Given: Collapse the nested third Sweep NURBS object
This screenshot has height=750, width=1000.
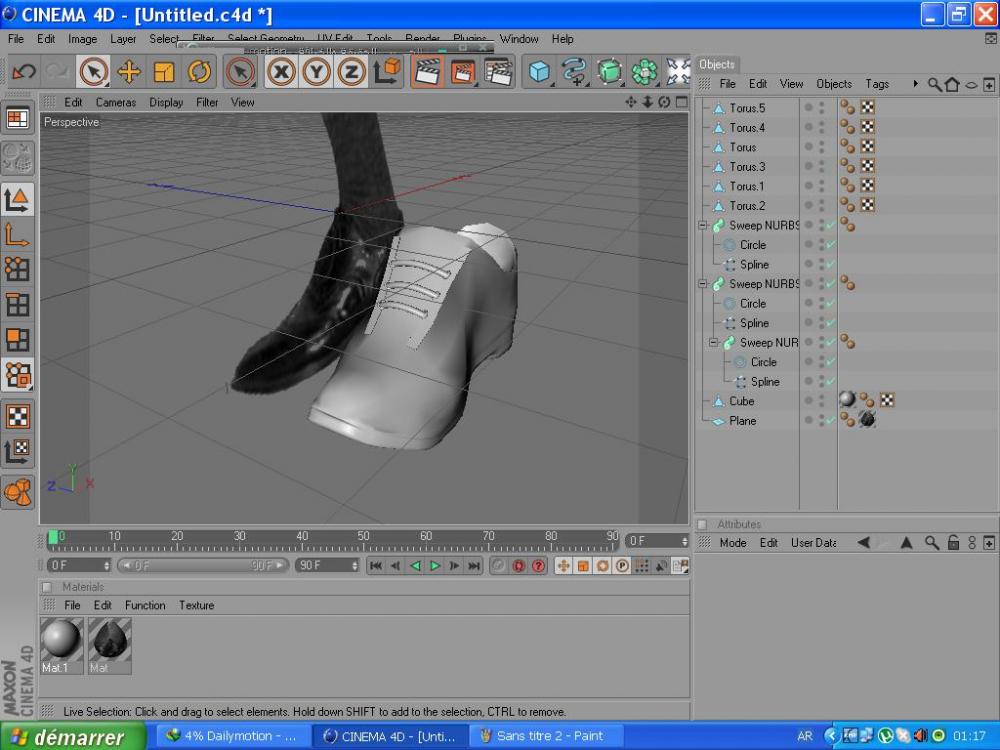Looking at the screenshot, I should pyautogui.click(x=715, y=343).
